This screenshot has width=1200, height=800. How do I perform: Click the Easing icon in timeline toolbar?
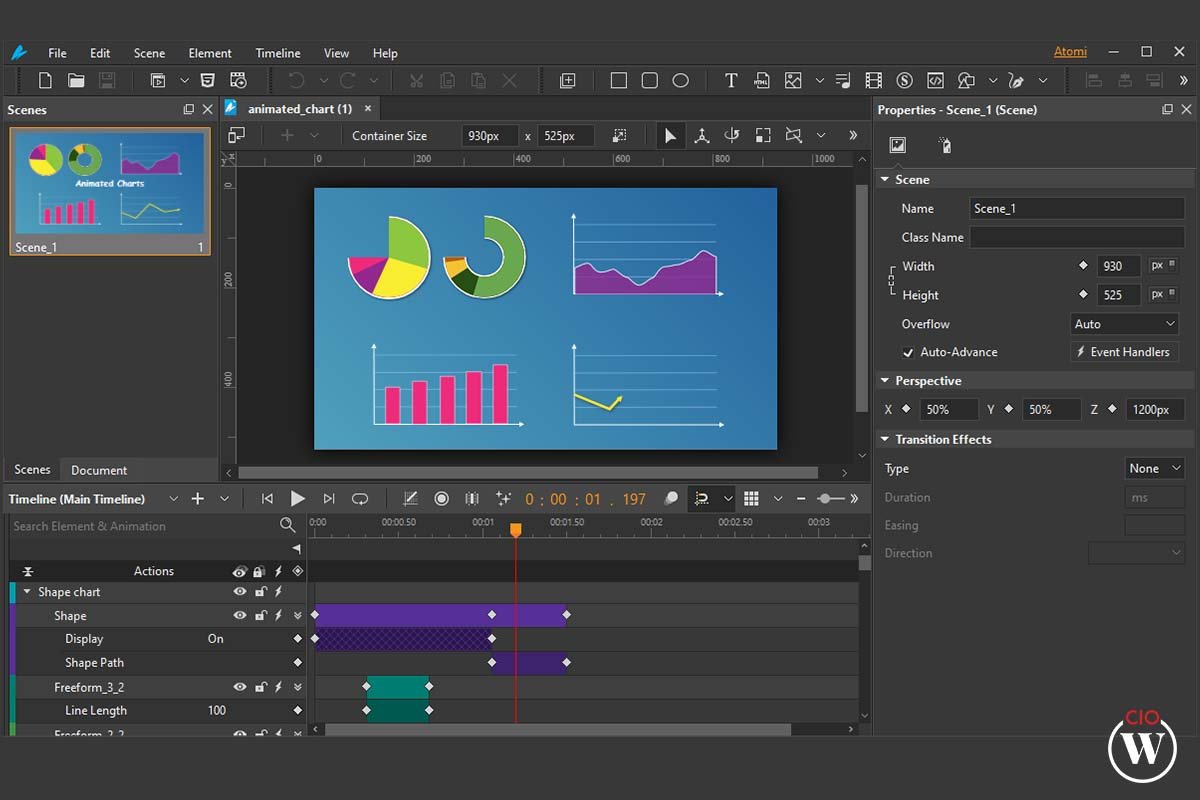coord(410,498)
